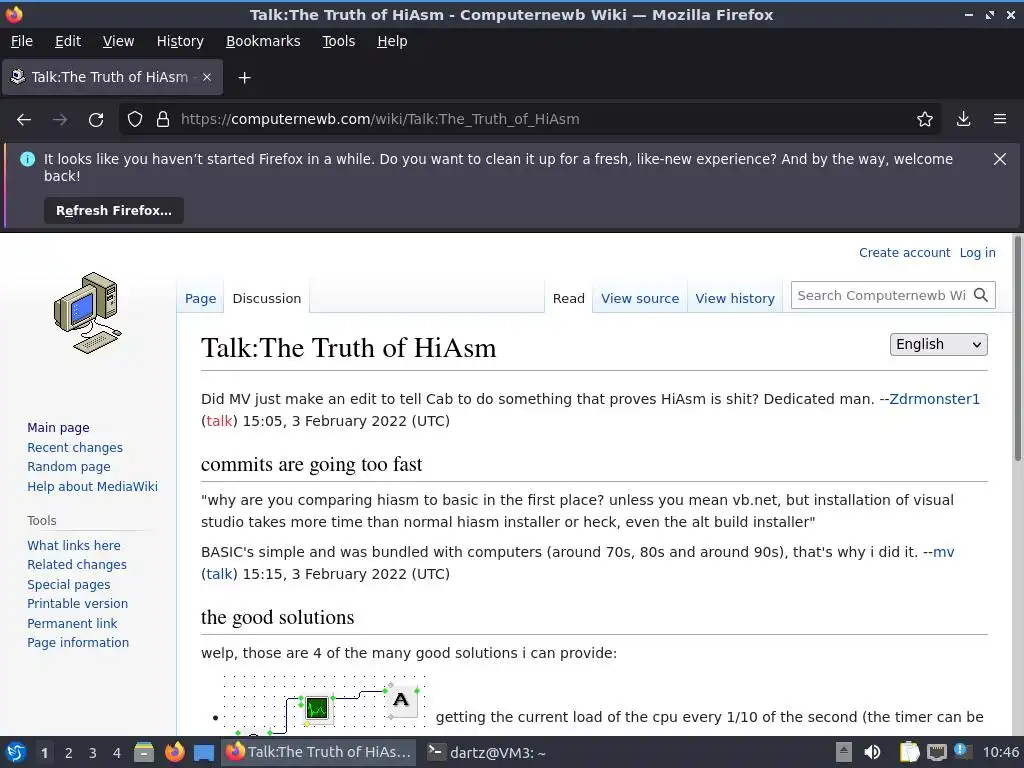The height and width of the screenshot is (768, 1024).
Task: Open Printable version link
Action: [x=78, y=603]
